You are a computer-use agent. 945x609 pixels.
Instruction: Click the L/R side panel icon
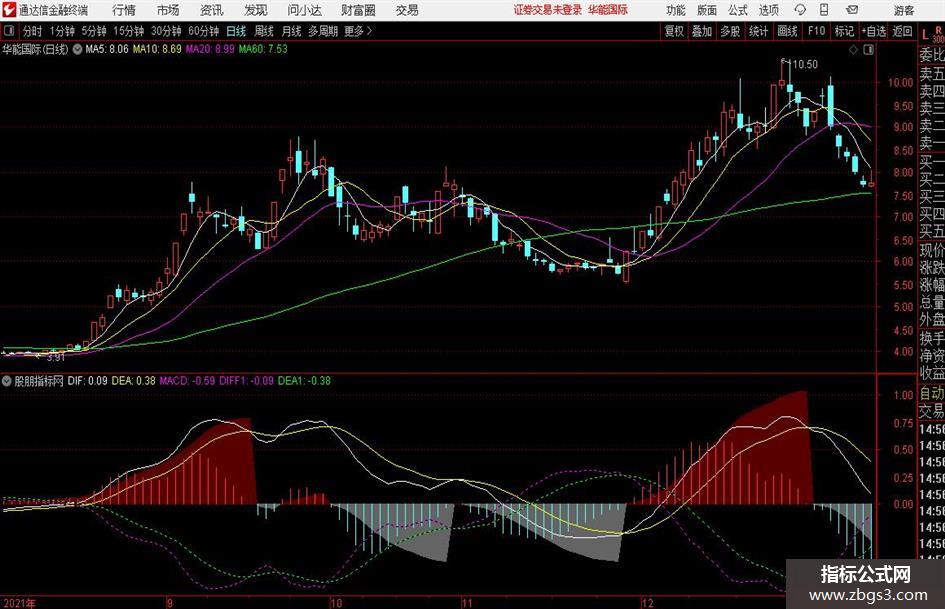(x=932, y=34)
